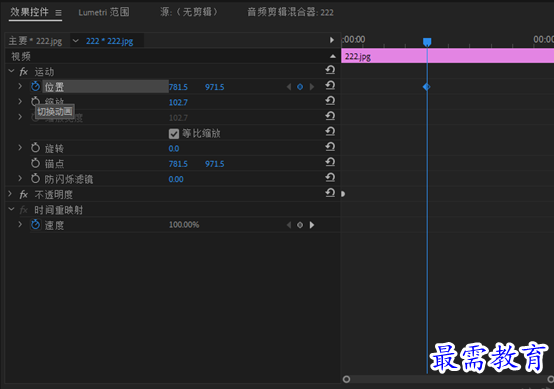Click the position Y value 971.5
554x389 pixels.
tap(214, 87)
